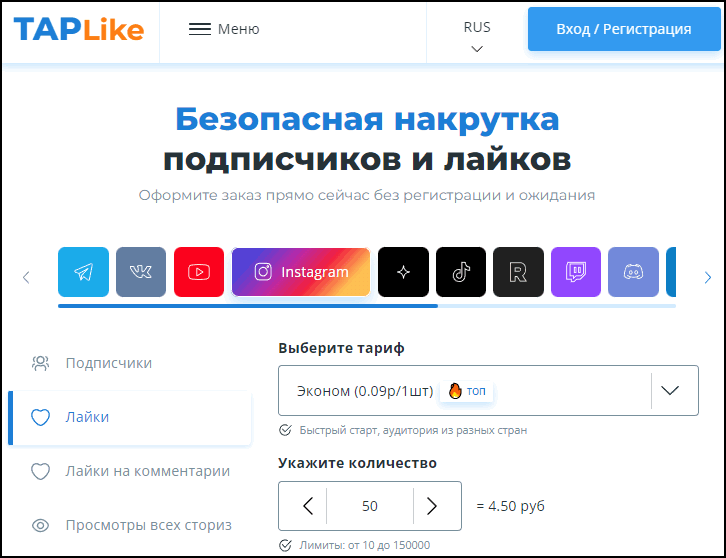Choose Лайки на комментарии option
726x558 pixels.
click(130, 471)
